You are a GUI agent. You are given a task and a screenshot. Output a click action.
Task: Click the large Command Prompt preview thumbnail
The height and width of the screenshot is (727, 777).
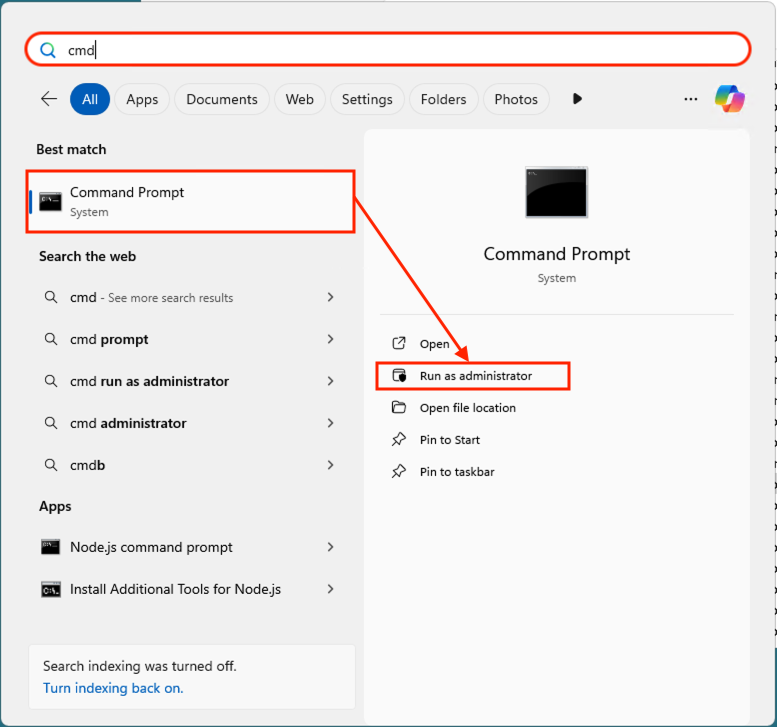click(x=556, y=192)
